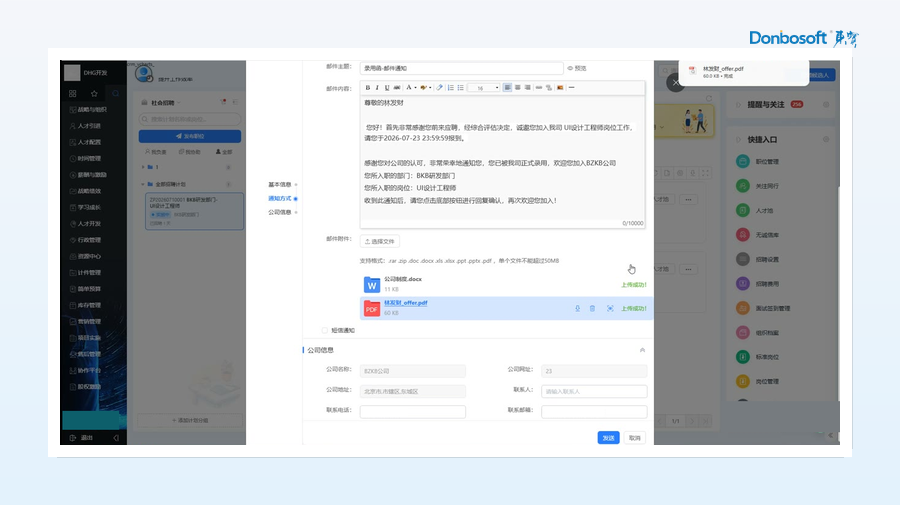Collapse the 公司信息 section chevron
Viewport: 900px width, 505px height.
642,350
